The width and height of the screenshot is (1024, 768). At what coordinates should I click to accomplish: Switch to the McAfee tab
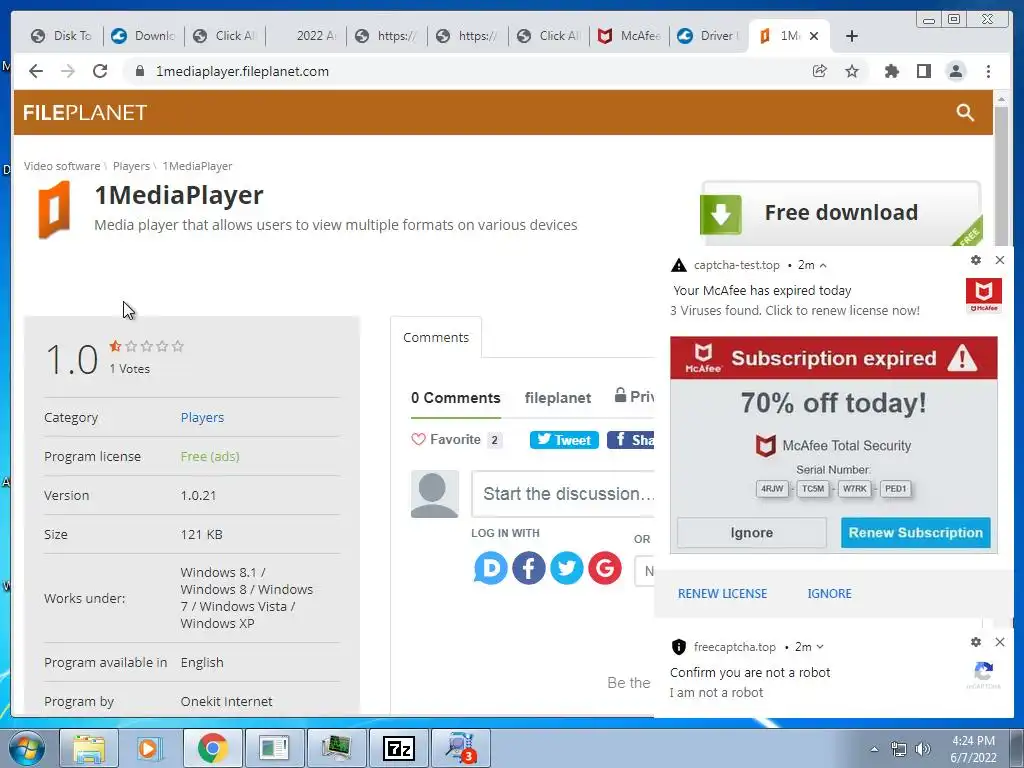pos(630,36)
